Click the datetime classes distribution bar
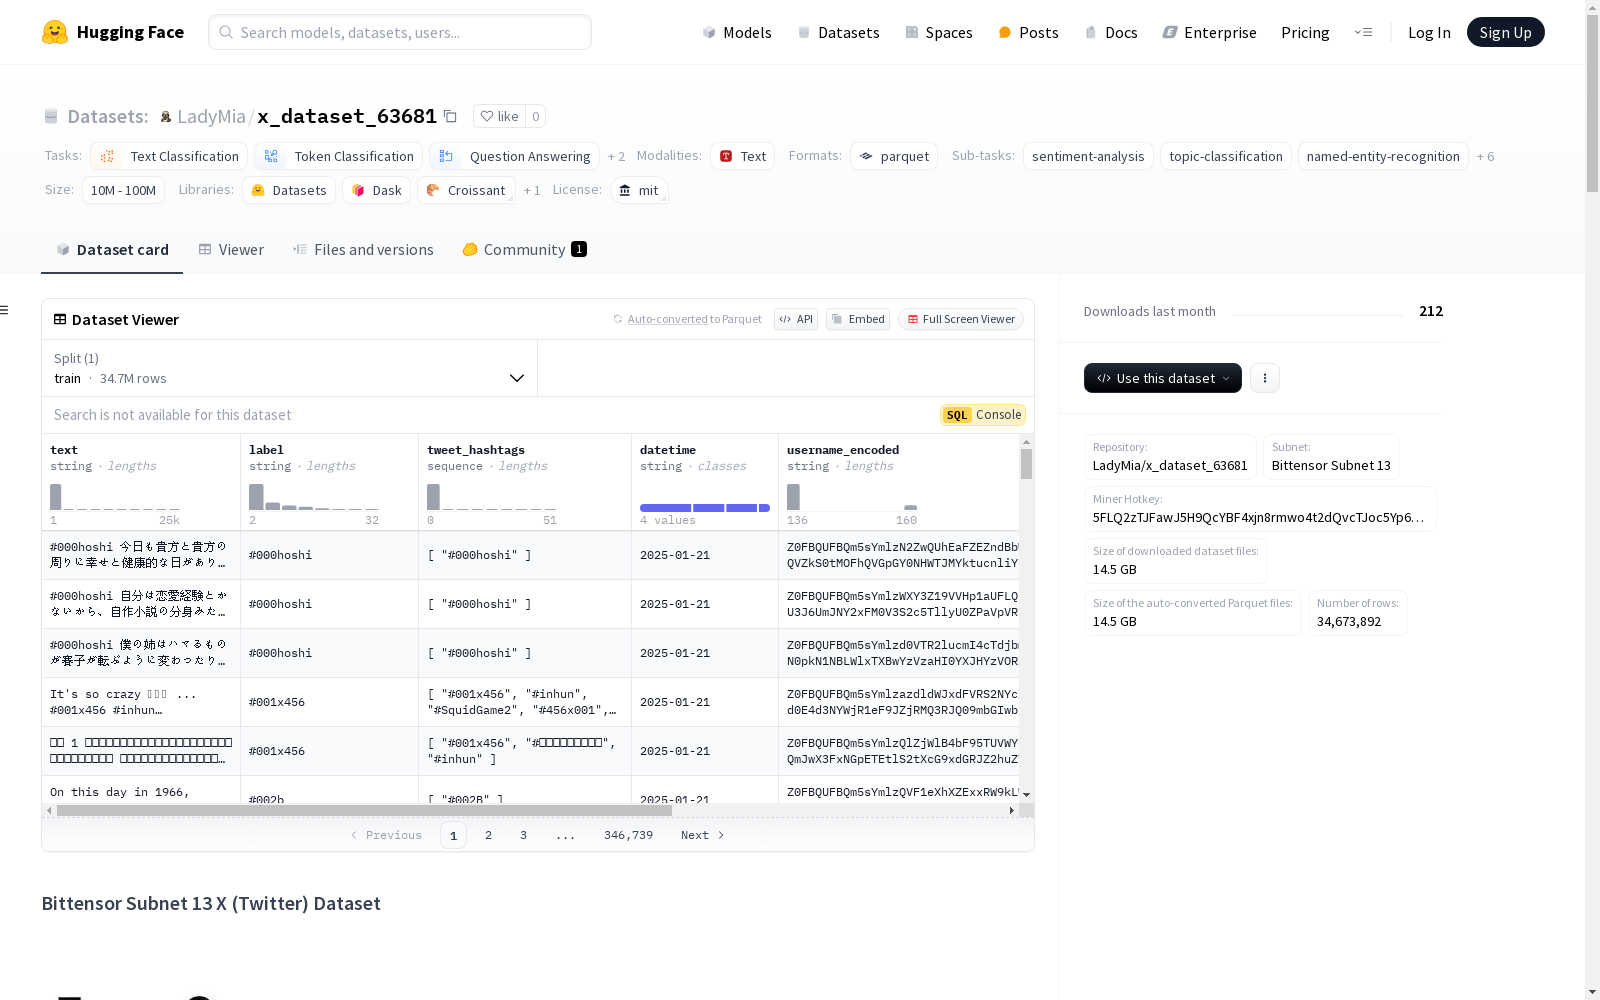This screenshot has width=1600, height=1000. (x=705, y=508)
